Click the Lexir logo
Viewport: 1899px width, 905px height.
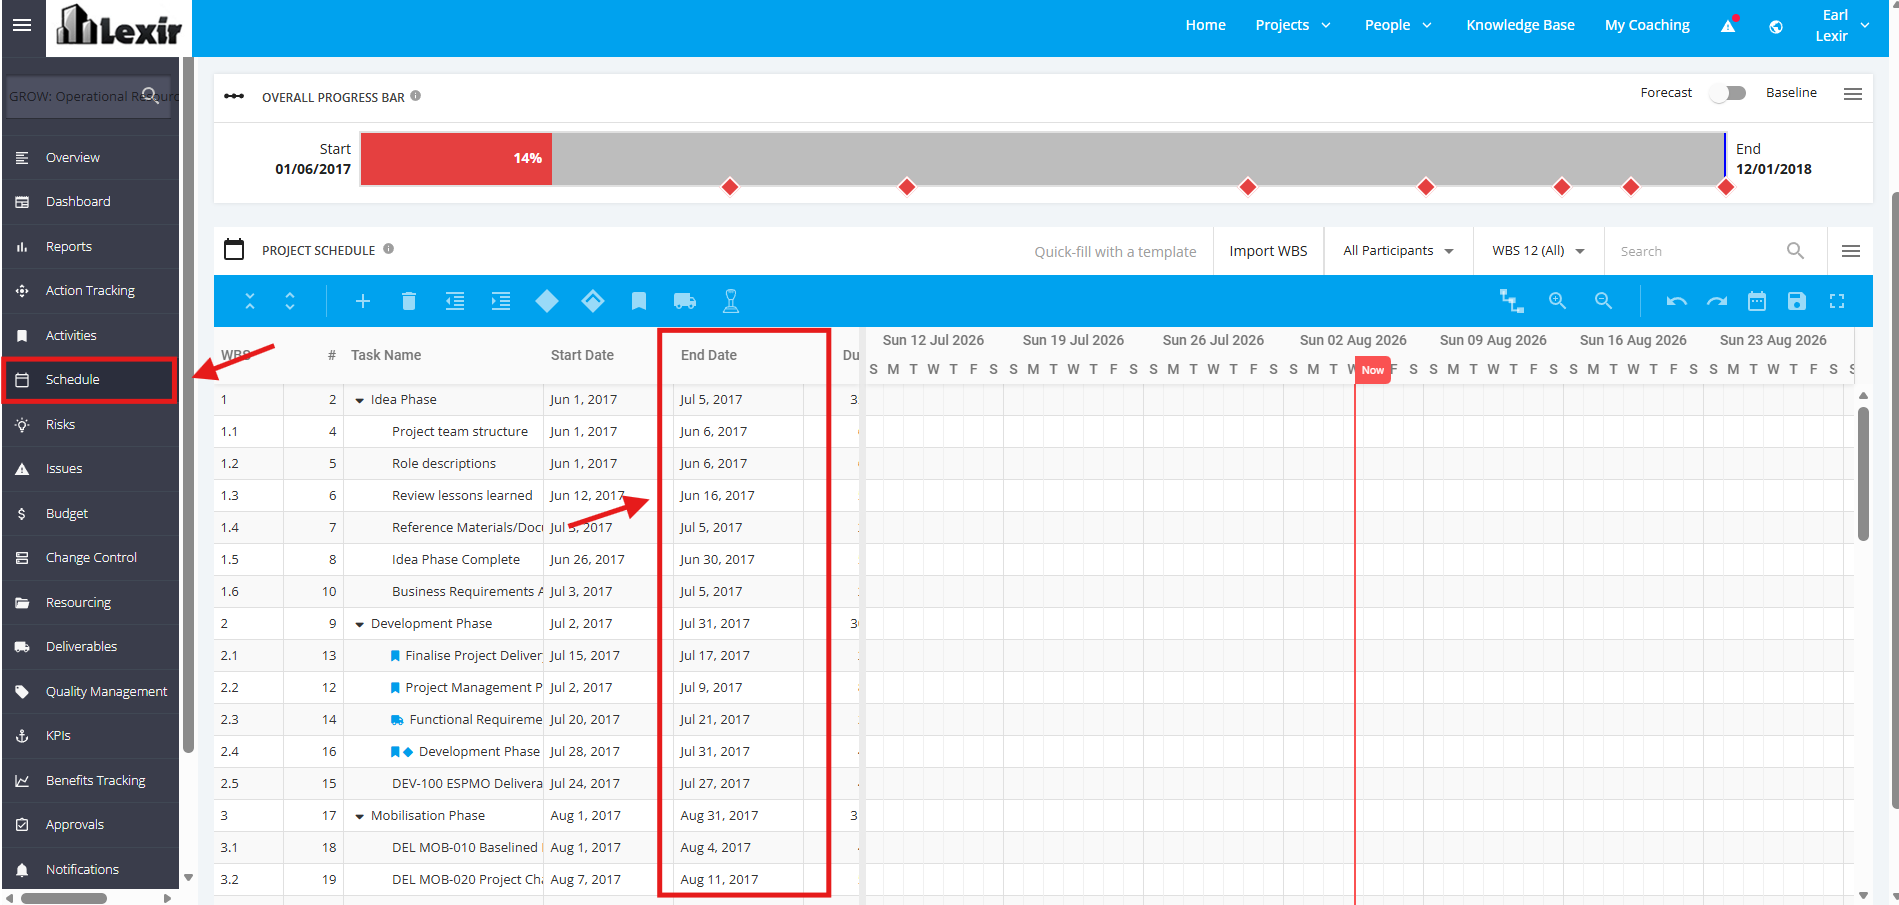[119, 26]
